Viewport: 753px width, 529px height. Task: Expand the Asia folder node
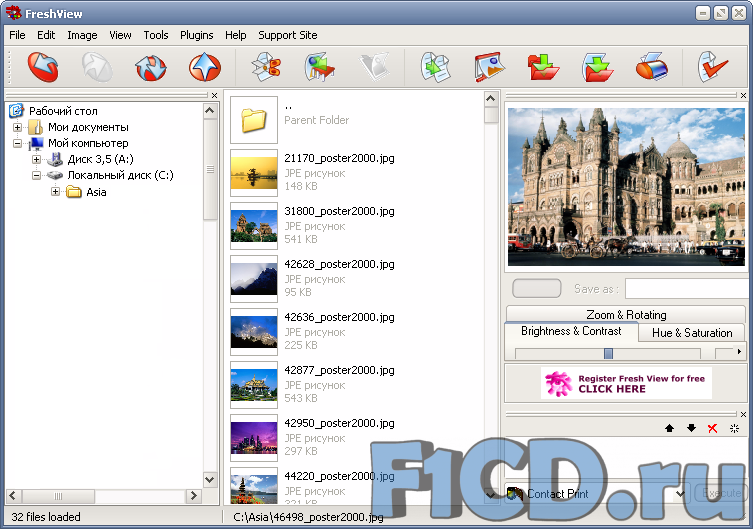point(56,192)
